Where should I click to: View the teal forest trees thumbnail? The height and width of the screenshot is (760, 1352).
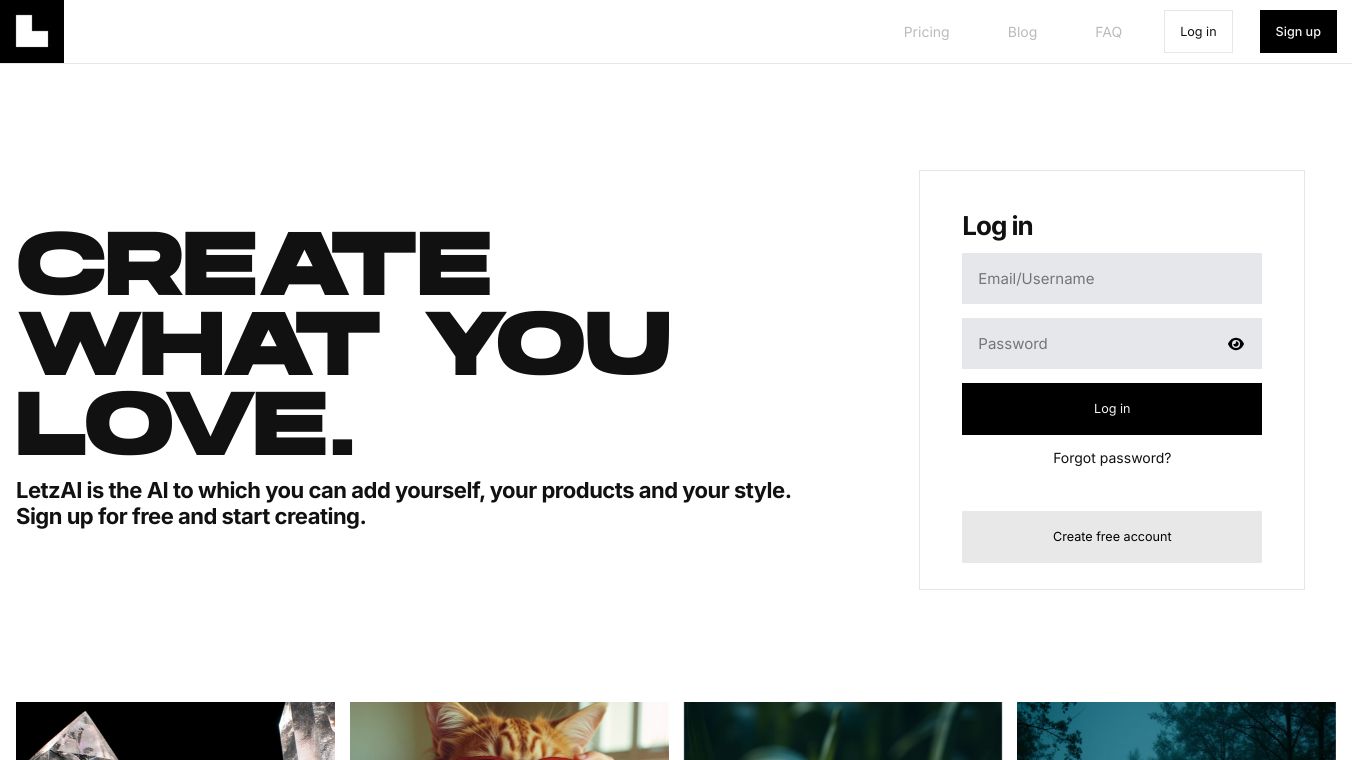pyautogui.click(x=1176, y=731)
